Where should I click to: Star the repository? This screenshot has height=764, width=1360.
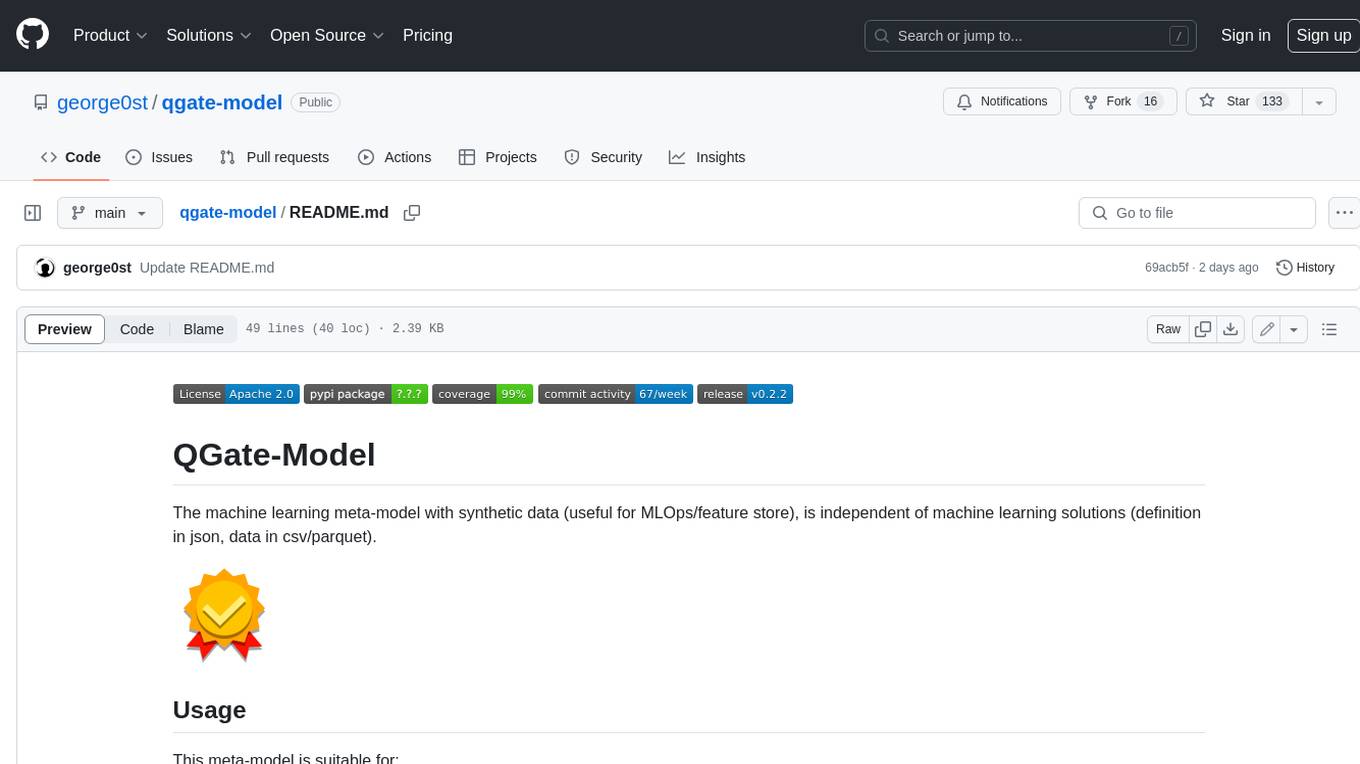pos(1242,102)
